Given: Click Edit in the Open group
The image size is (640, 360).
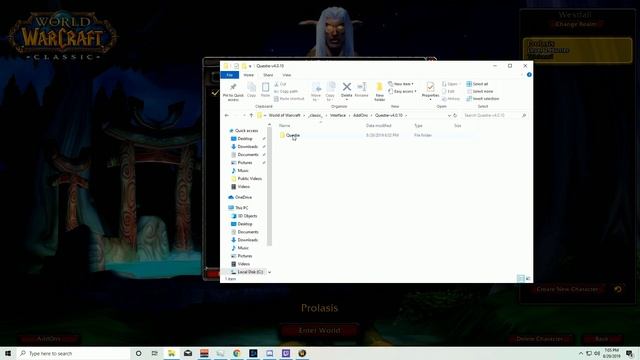Looking at the screenshot, I should click(448, 91).
